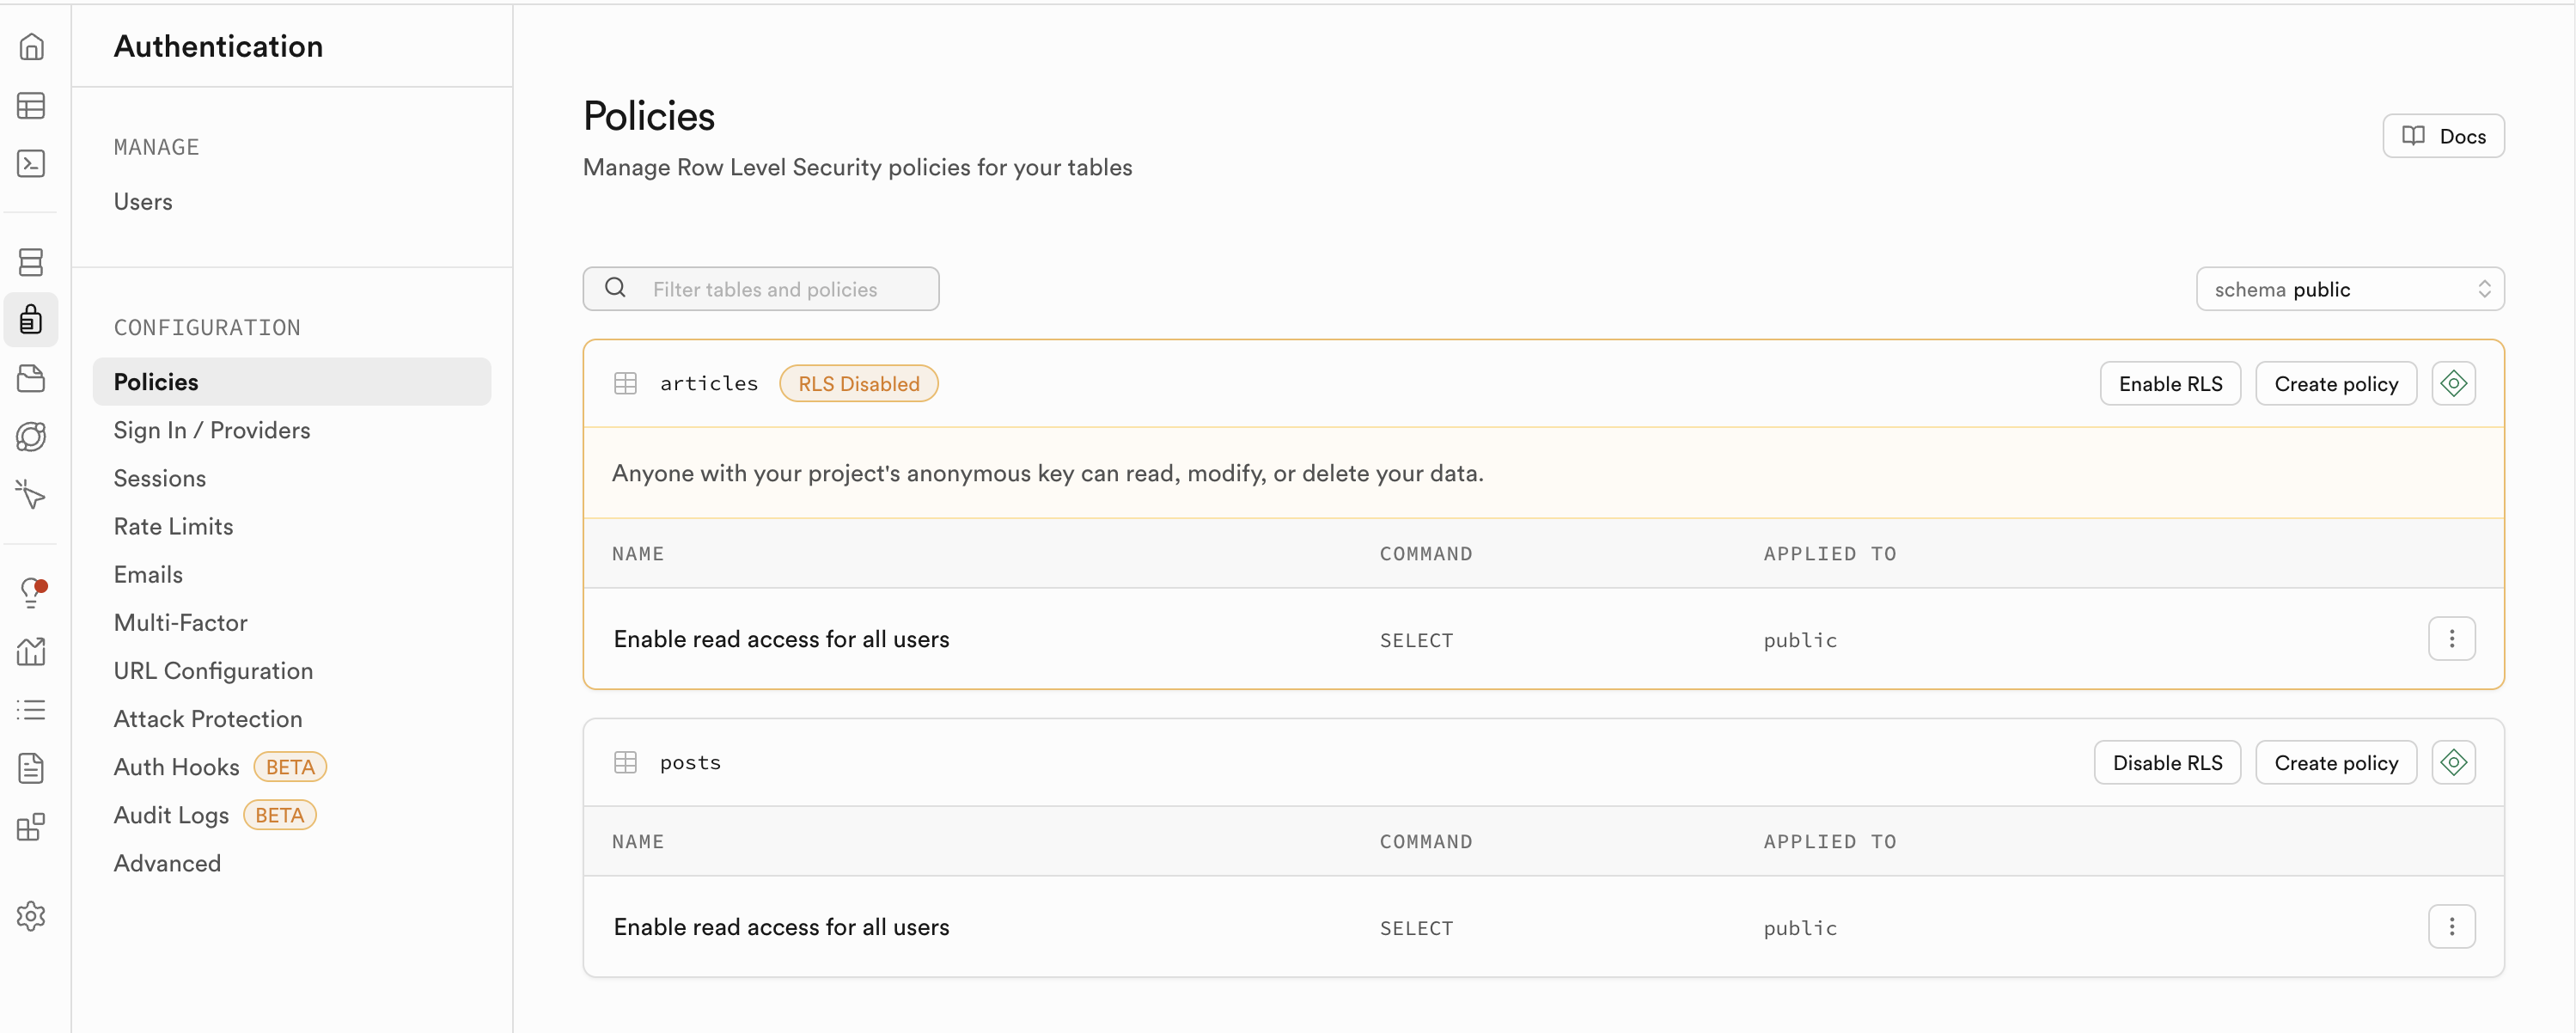This screenshot has width=2576, height=1033.
Task: Open Storage icon in left sidebar
Action: [x=31, y=378]
